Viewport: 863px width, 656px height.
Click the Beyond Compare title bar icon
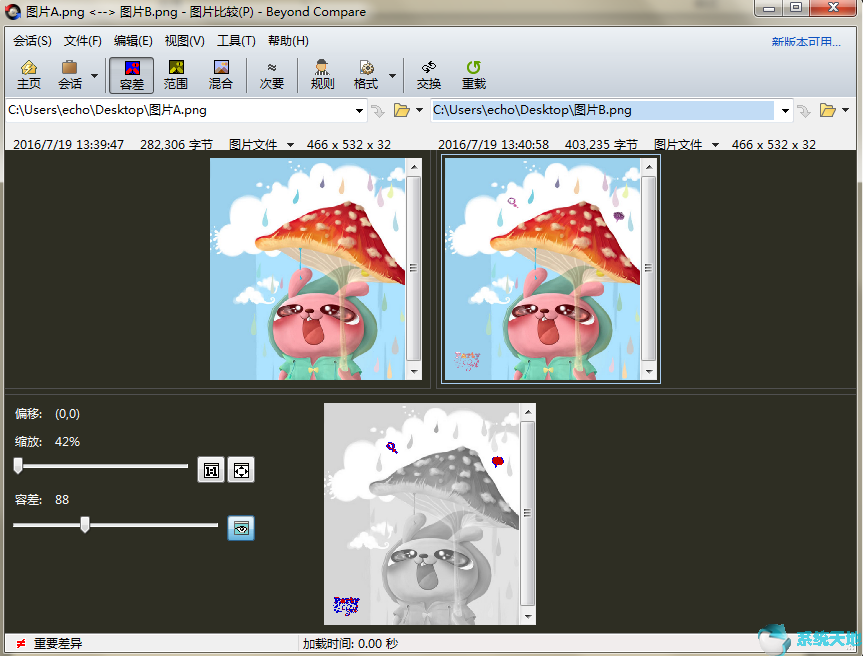pos(13,12)
